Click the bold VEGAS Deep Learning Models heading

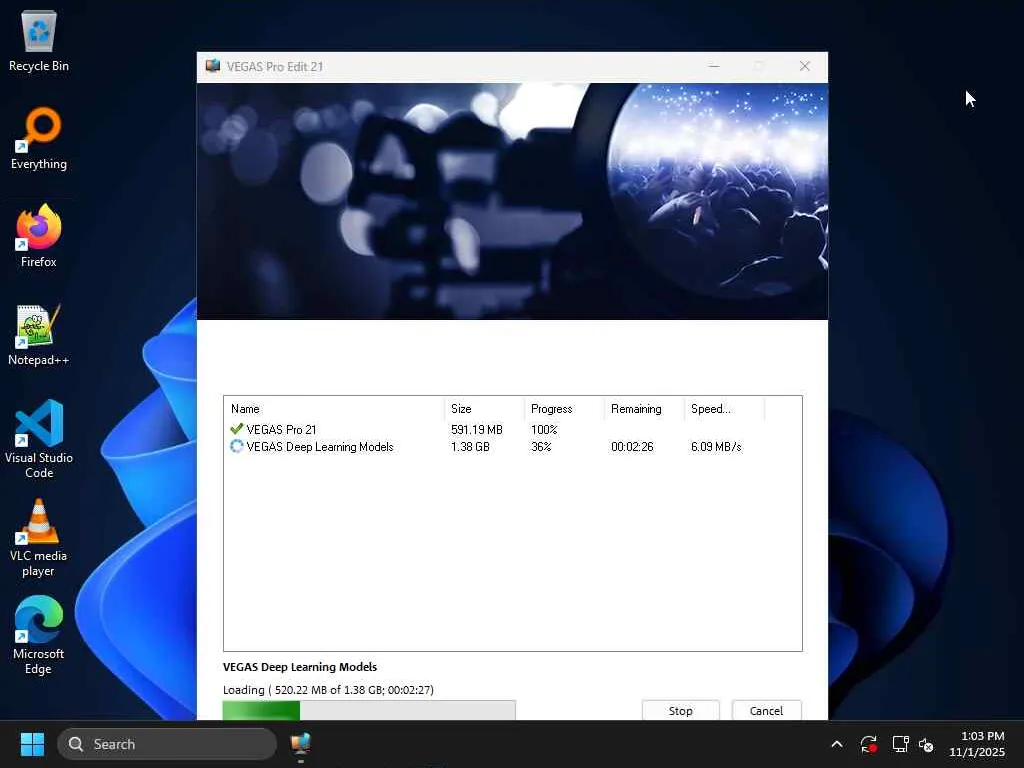pyautogui.click(x=300, y=667)
